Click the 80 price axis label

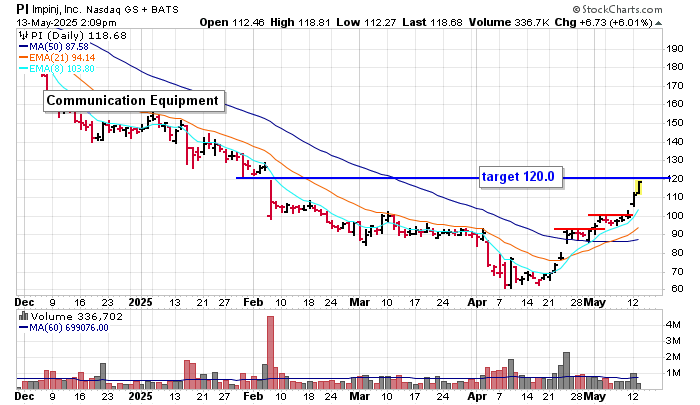pyautogui.click(x=677, y=253)
